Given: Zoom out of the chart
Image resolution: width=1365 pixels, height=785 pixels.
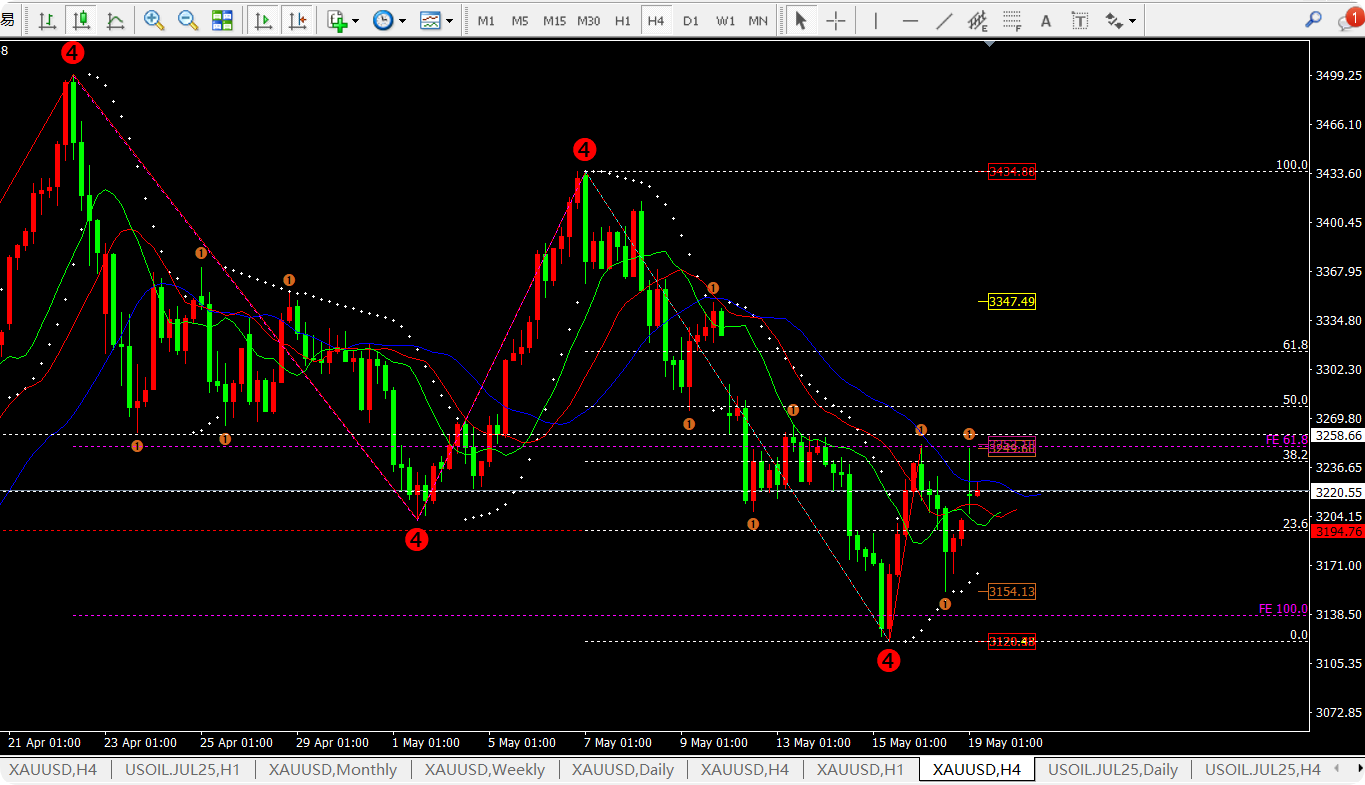Looking at the screenshot, I should click(x=187, y=20).
